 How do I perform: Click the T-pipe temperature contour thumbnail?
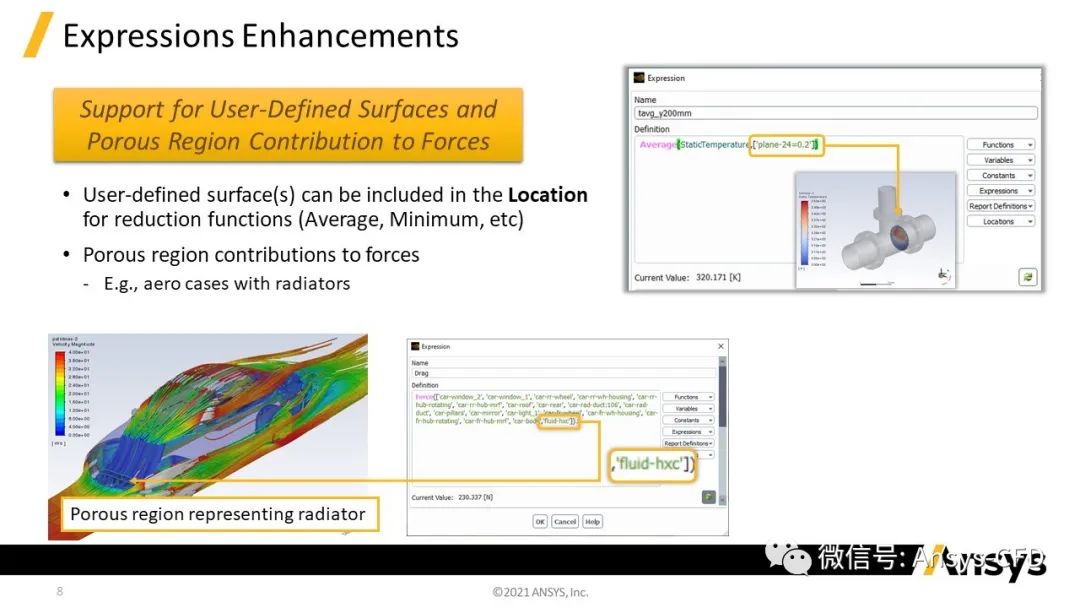coord(875,229)
